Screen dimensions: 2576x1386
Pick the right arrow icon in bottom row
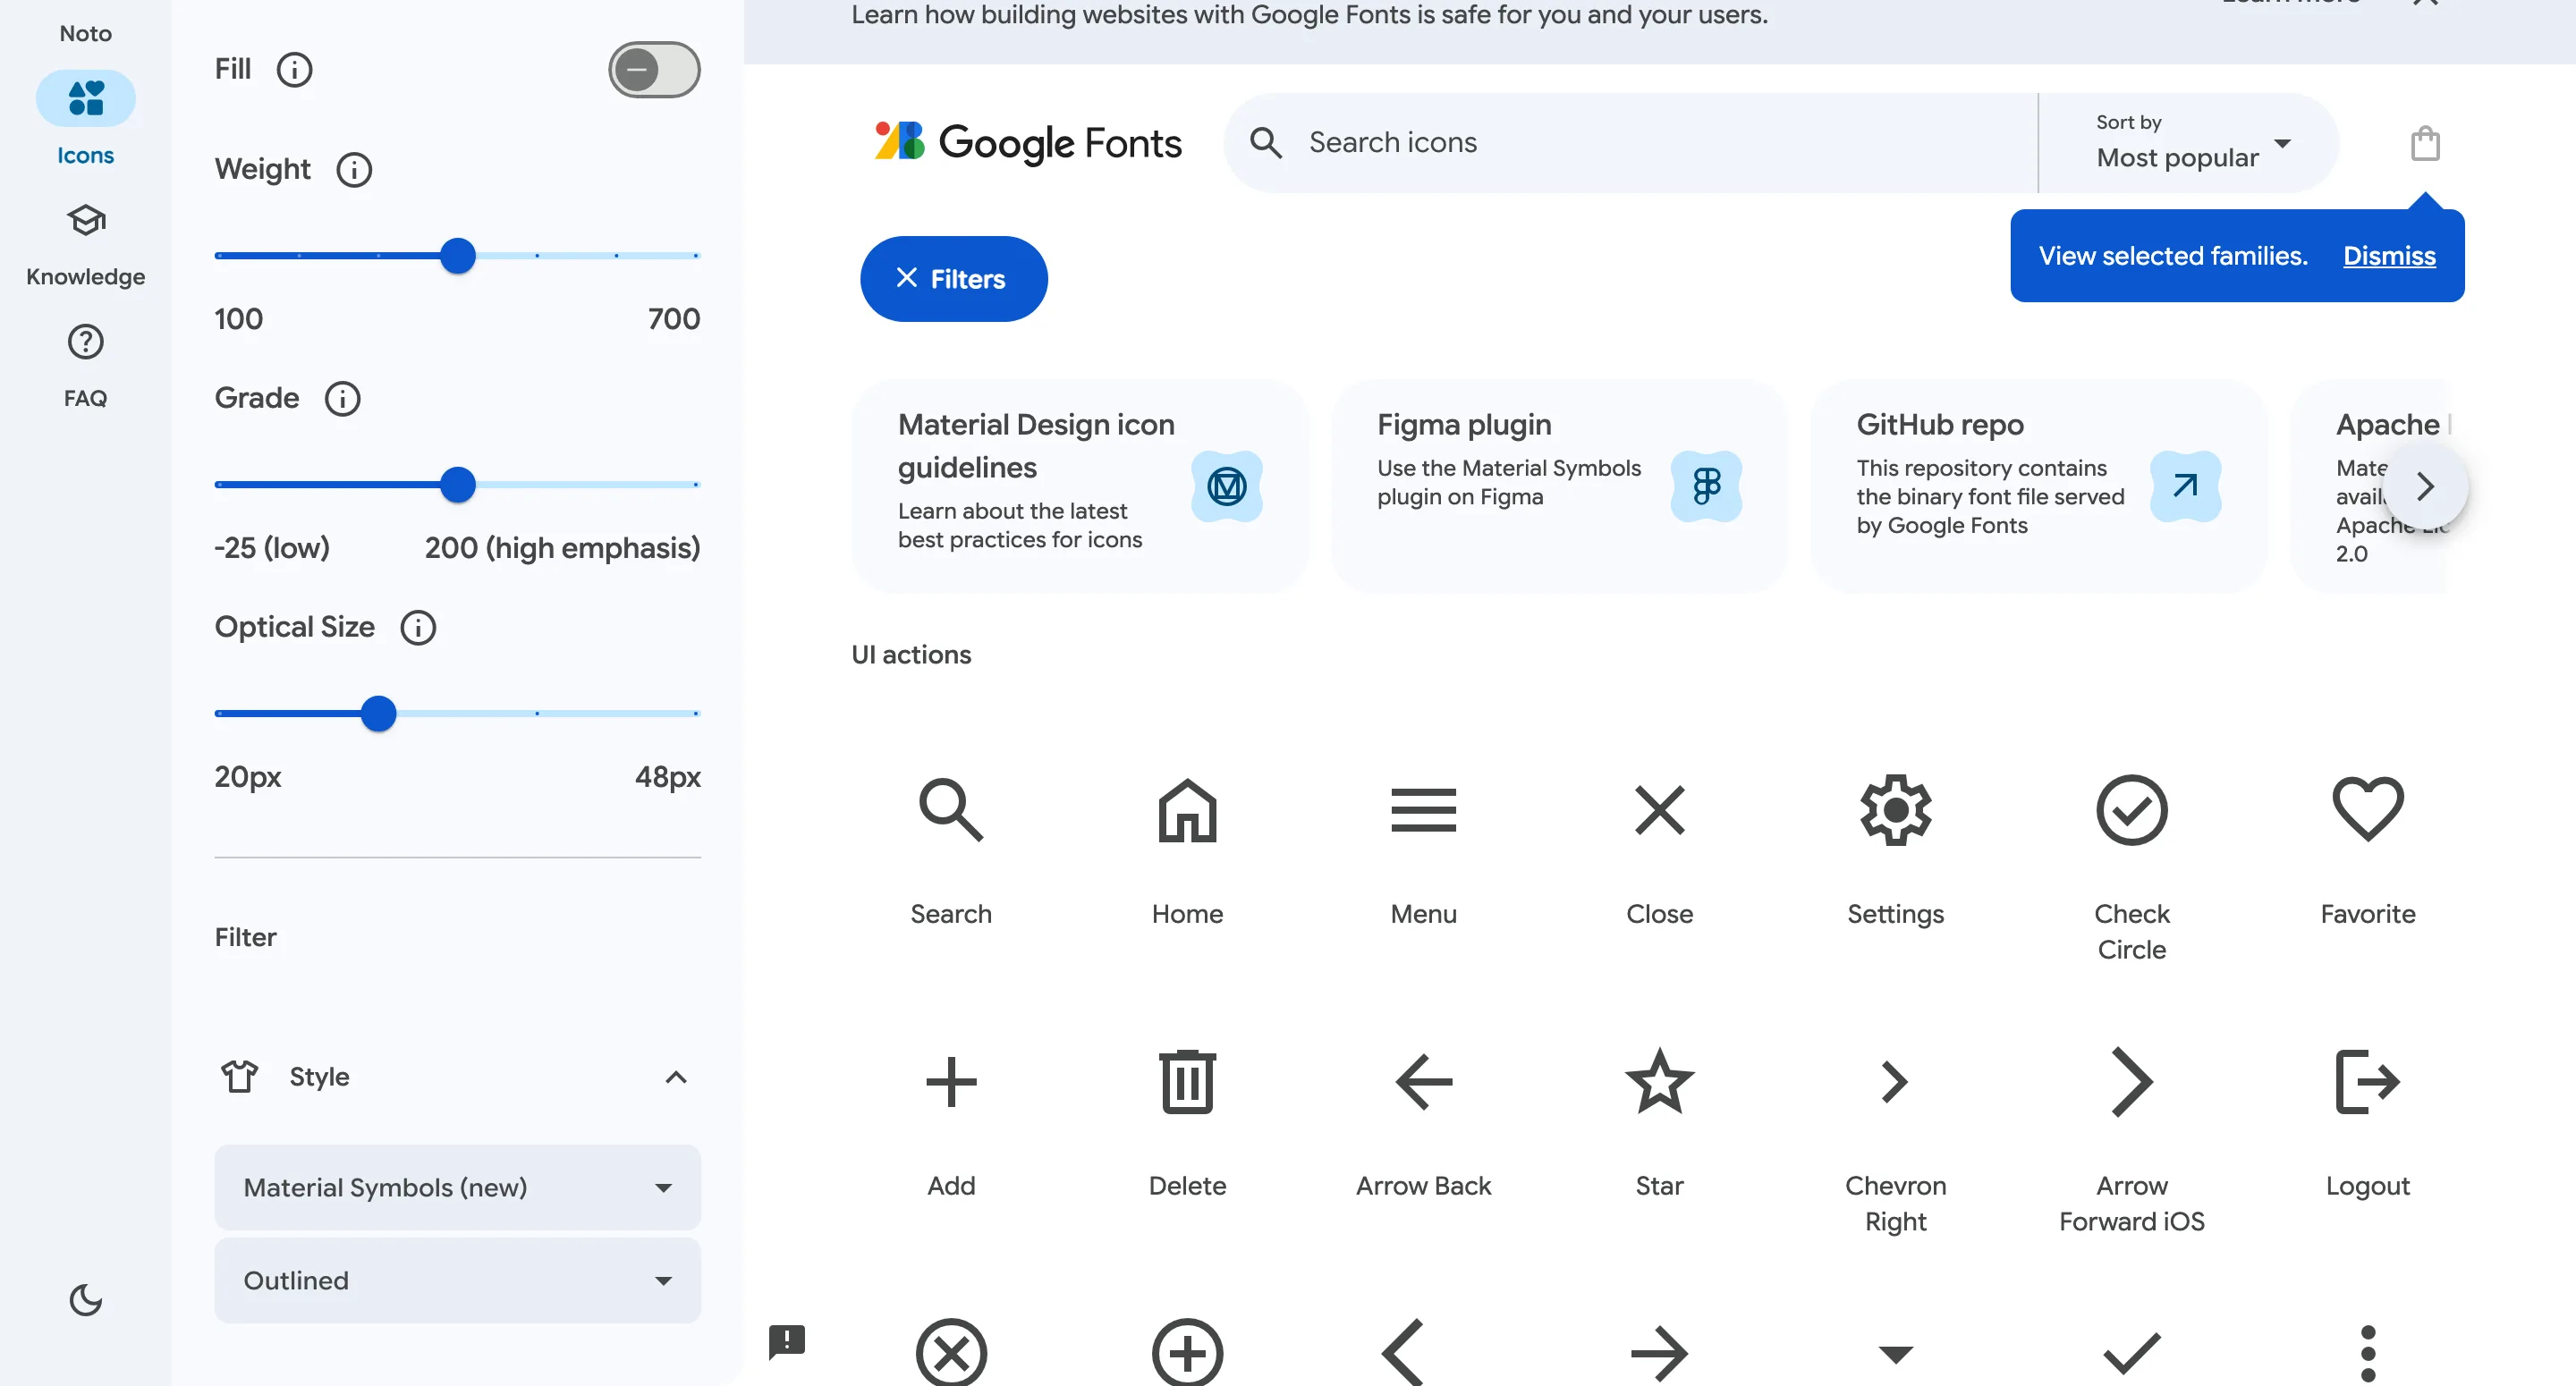coord(1659,1353)
